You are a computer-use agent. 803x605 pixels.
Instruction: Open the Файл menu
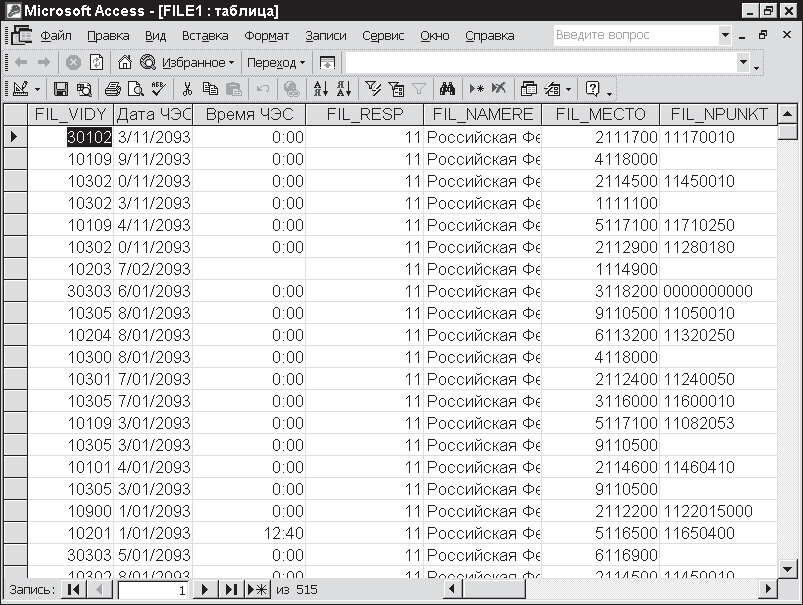click(62, 35)
